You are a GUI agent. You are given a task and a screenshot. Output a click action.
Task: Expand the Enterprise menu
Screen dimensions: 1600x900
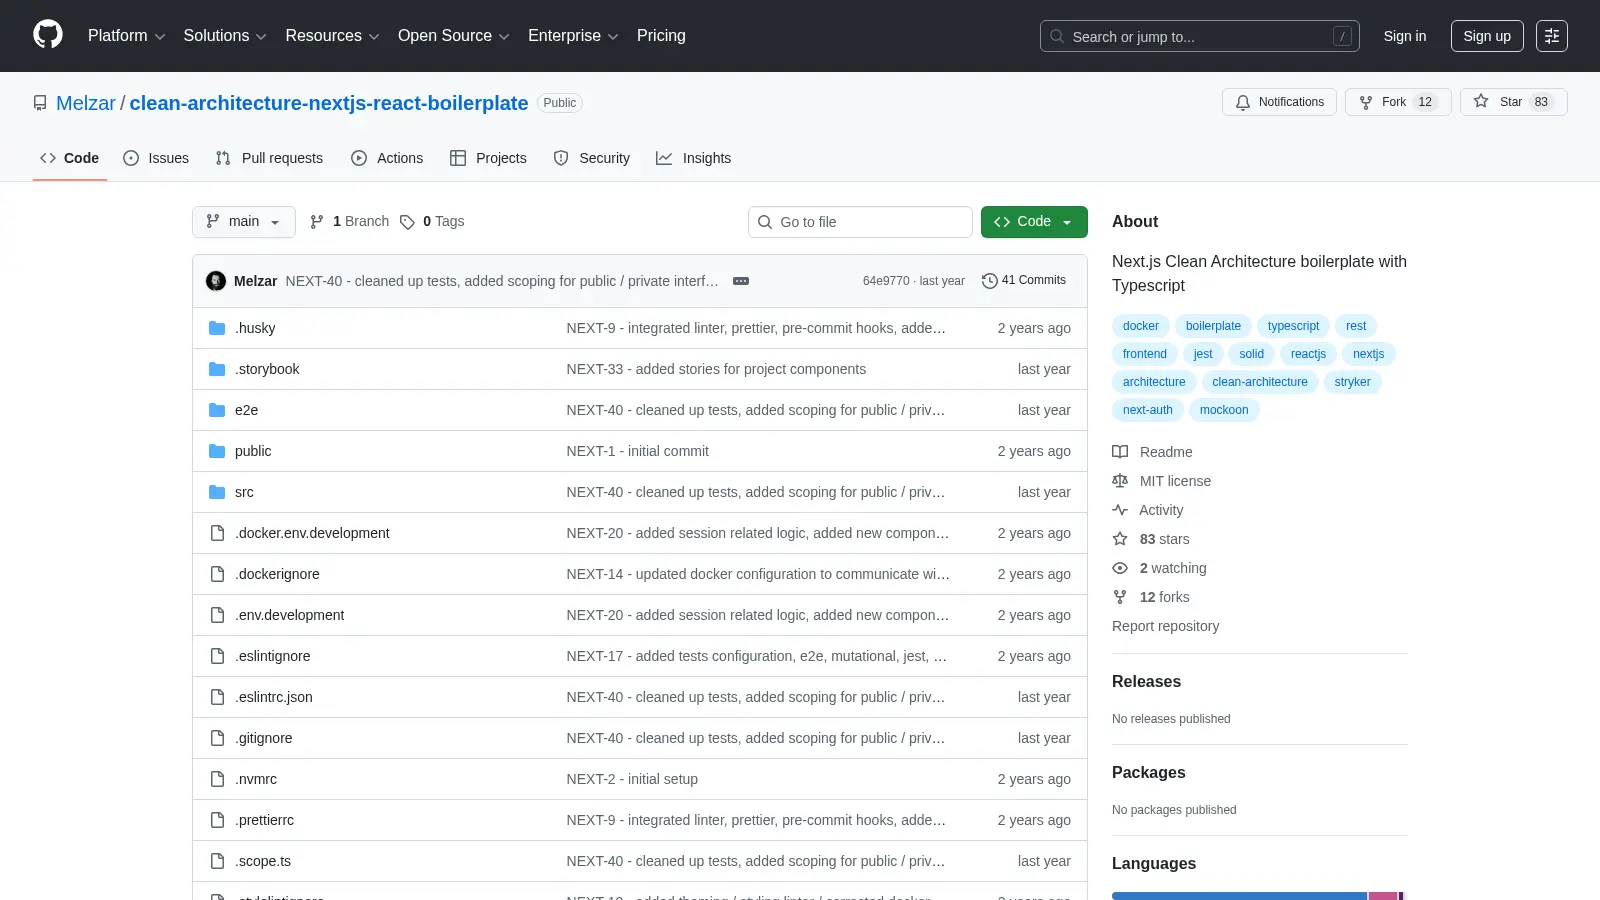click(x=573, y=36)
